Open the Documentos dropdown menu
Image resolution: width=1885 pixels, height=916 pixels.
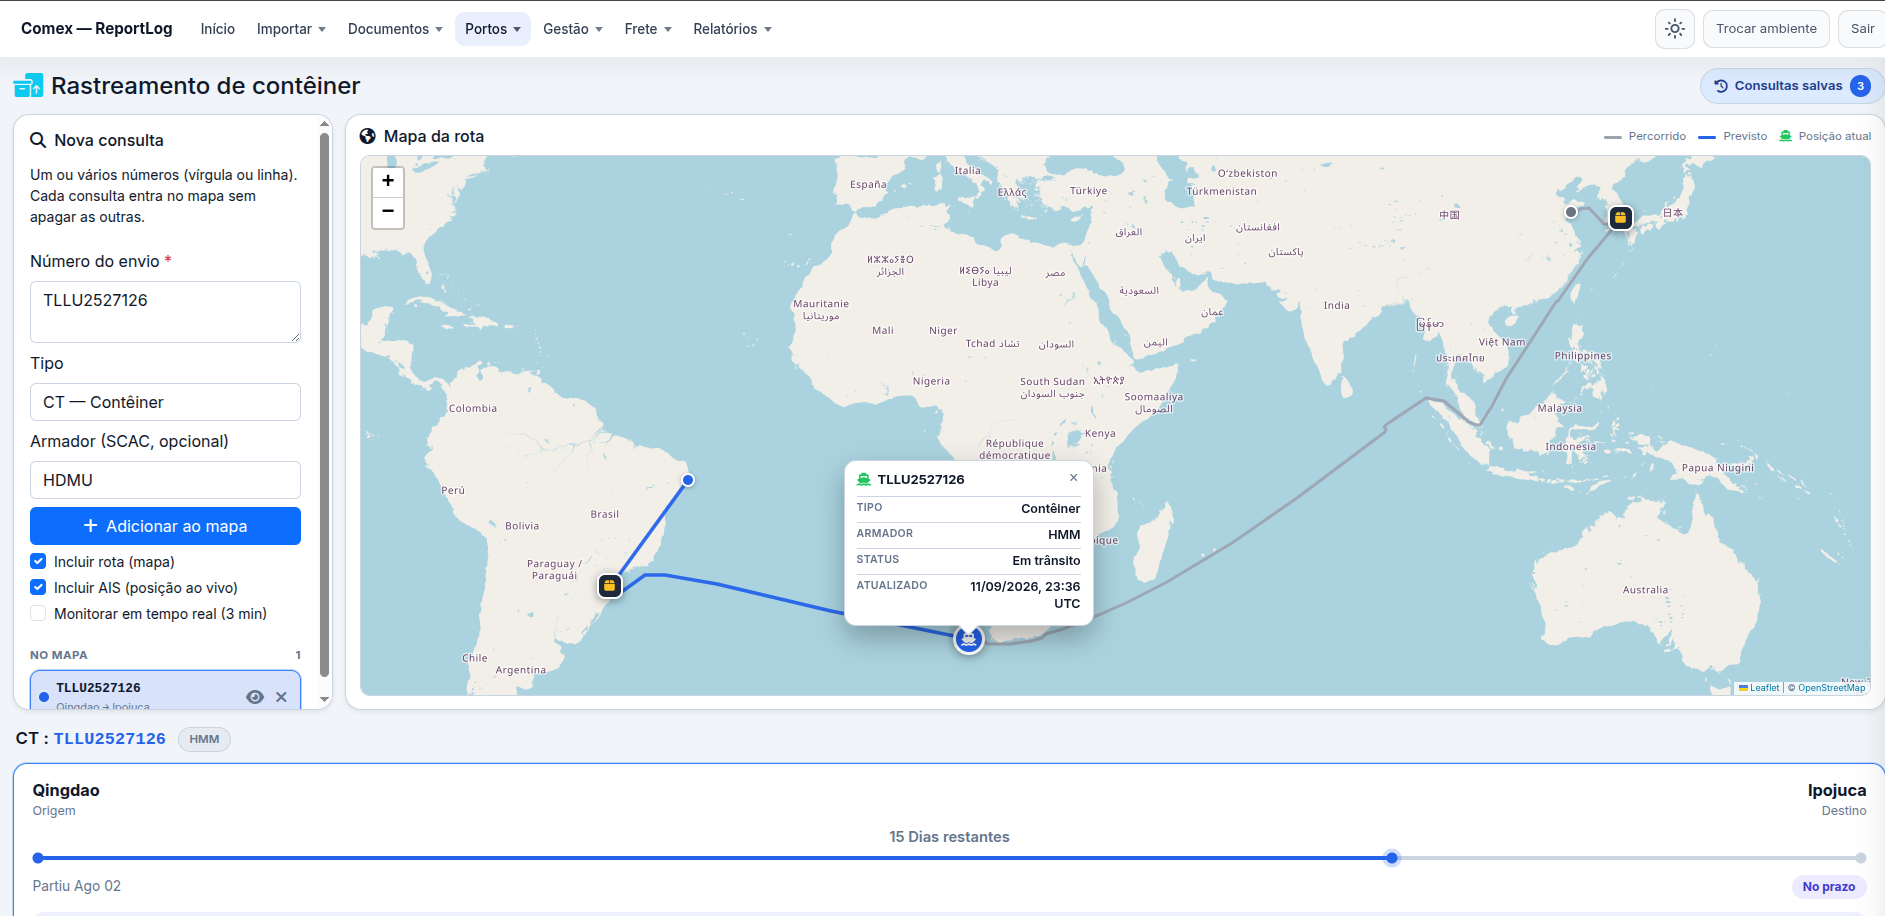395,29
